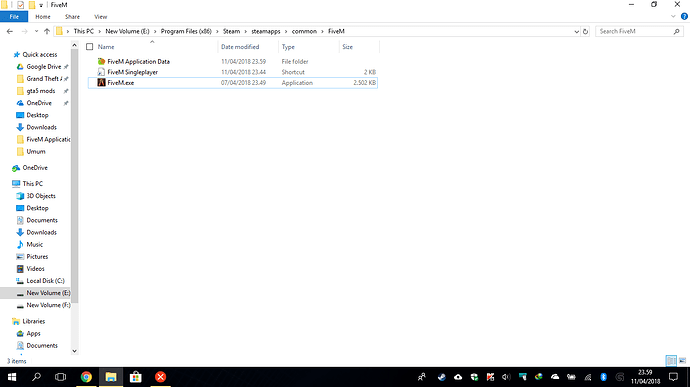Open 3D Objects under This PC
690x387 pixels.
tap(41, 196)
